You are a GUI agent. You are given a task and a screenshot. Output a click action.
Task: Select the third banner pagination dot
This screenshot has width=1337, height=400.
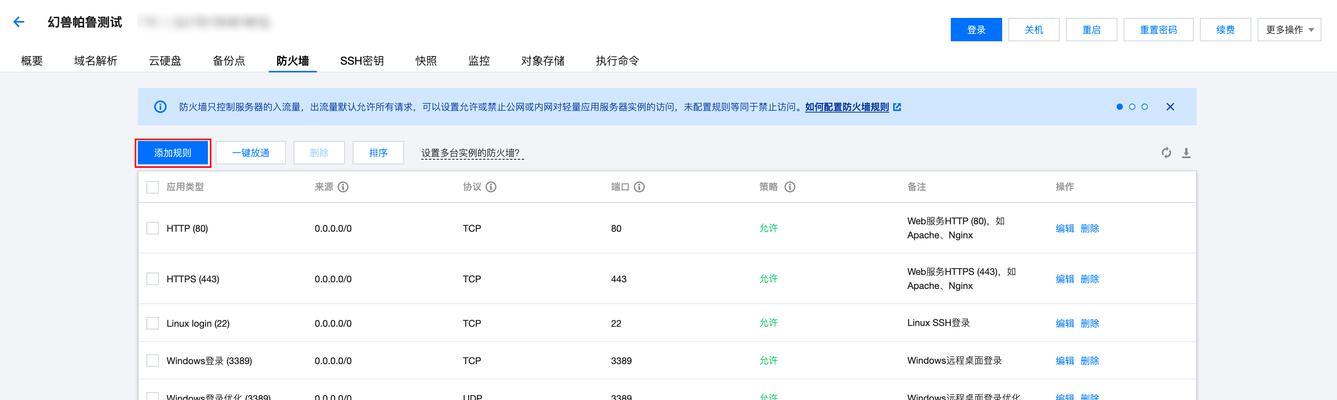[x=1144, y=107]
